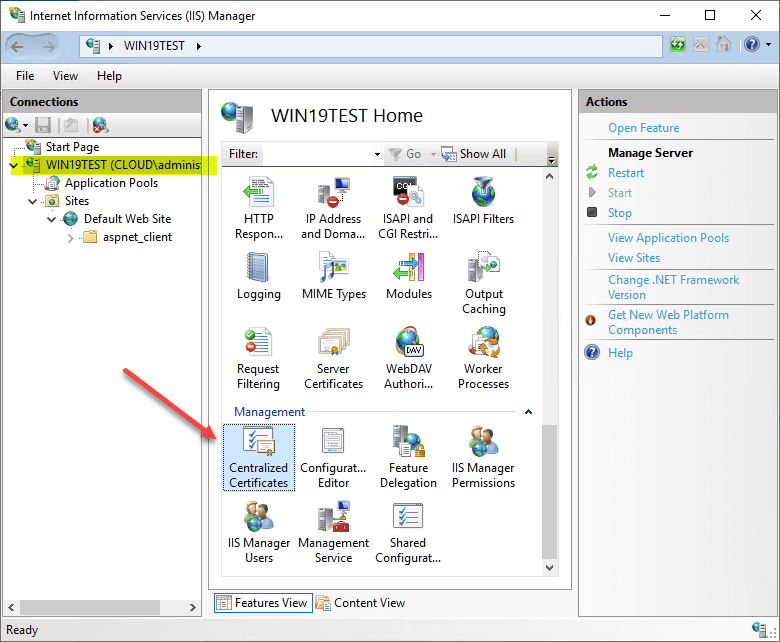The image size is (780, 642).
Task: Open the Logging feature
Action: coord(259,276)
